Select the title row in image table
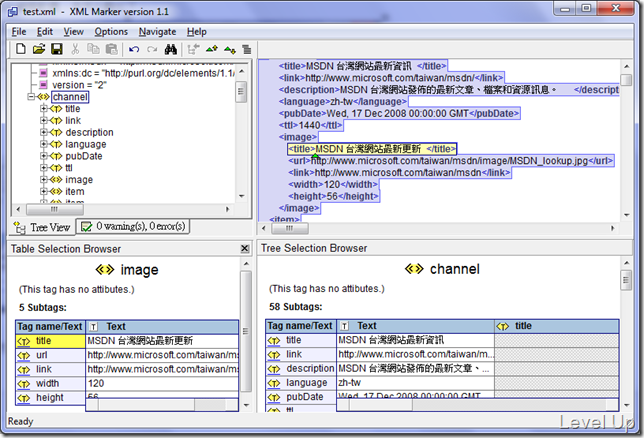This screenshot has height=438, width=644. tap(127, 341)
